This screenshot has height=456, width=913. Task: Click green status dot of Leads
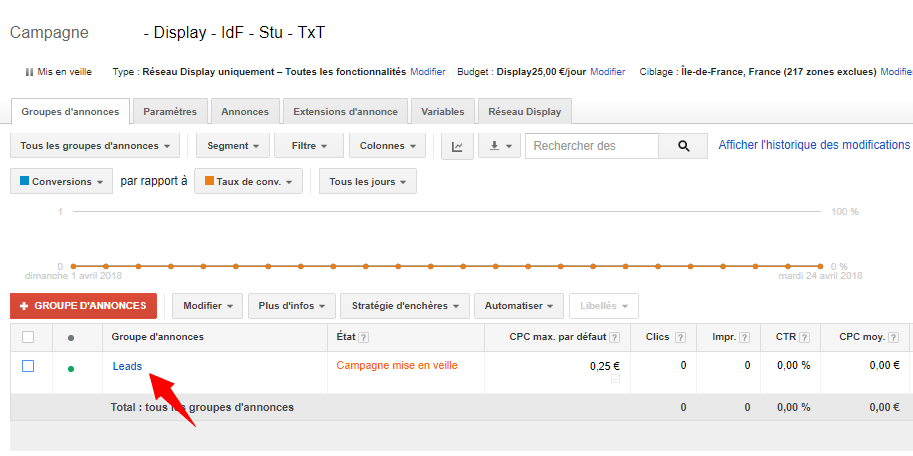pyautogui.click(x=70, y=368)
